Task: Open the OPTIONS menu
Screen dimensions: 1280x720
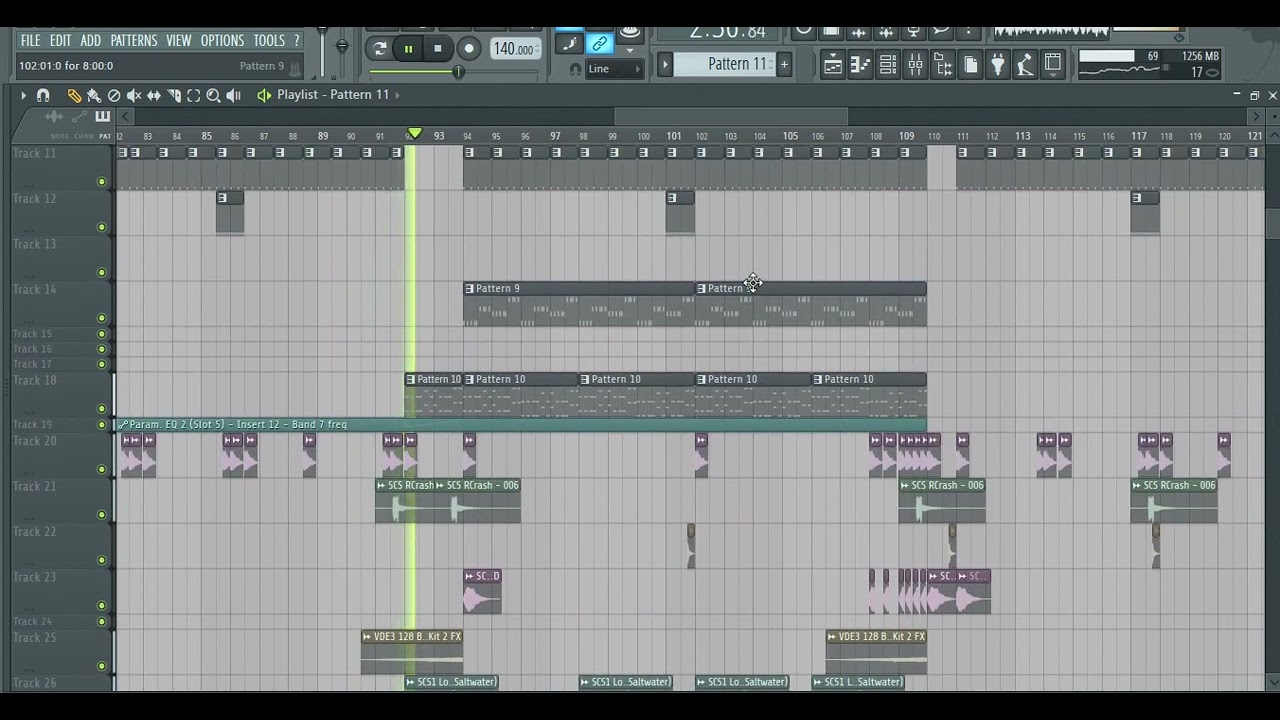Action: tap(222, 41)
